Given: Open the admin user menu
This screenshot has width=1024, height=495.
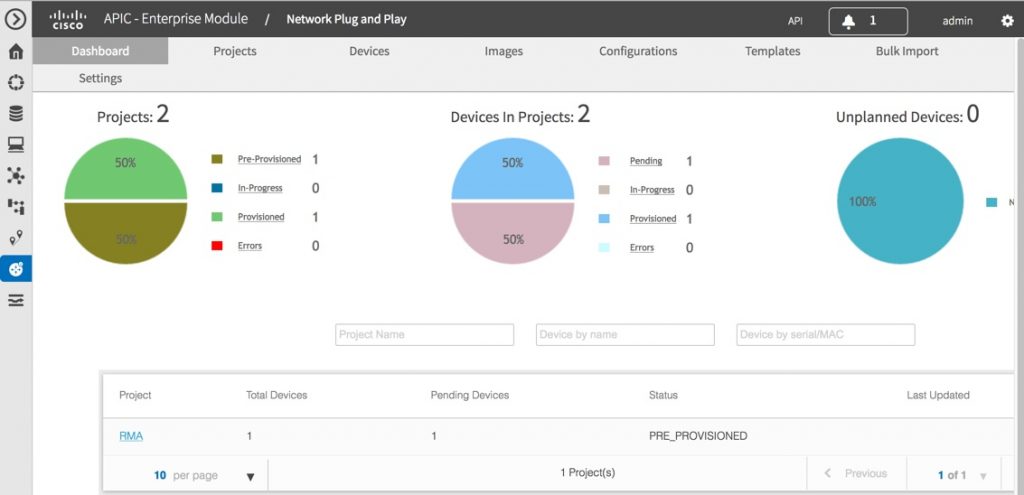Looking at the screenshot, I should pos(957,21).
